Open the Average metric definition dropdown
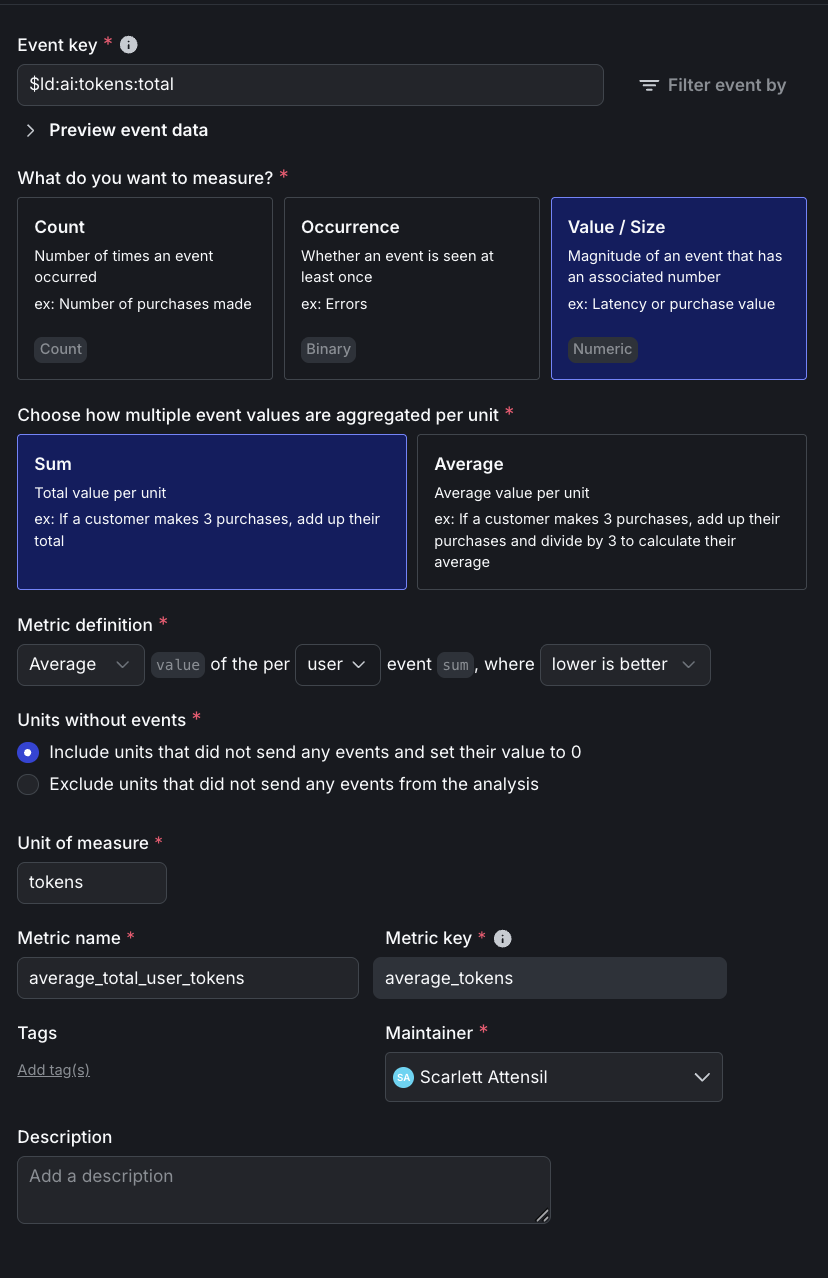828x1278 pixels. click(81, 665)
